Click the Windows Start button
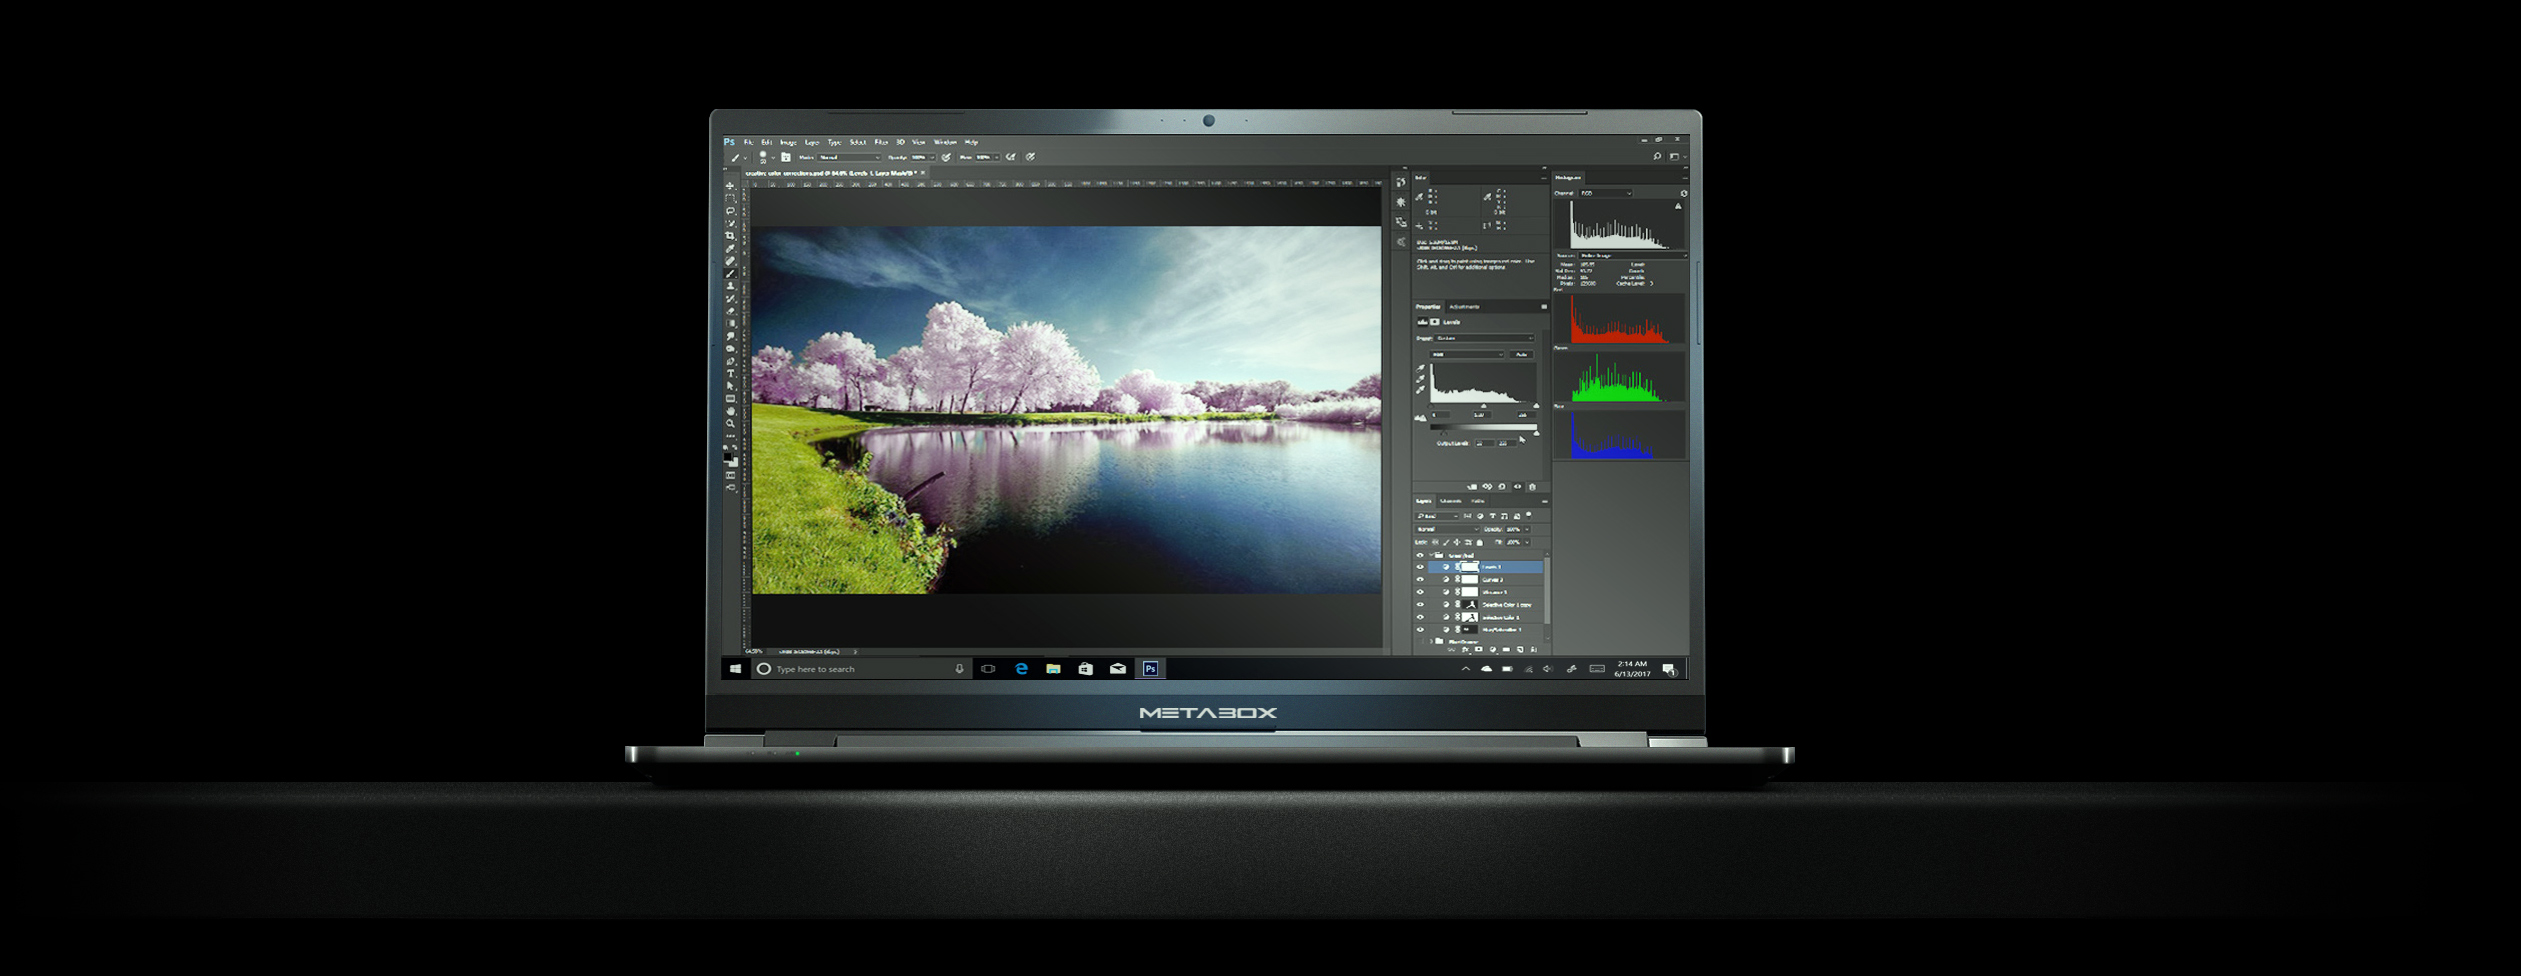 (x=735, y=668)
